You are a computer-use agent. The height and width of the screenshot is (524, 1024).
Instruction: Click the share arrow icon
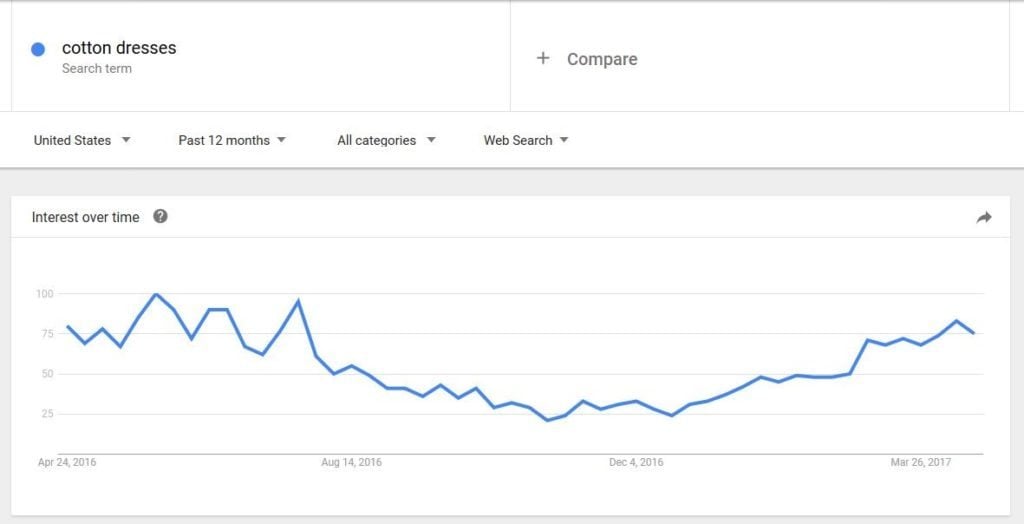(x=984, y=218)
